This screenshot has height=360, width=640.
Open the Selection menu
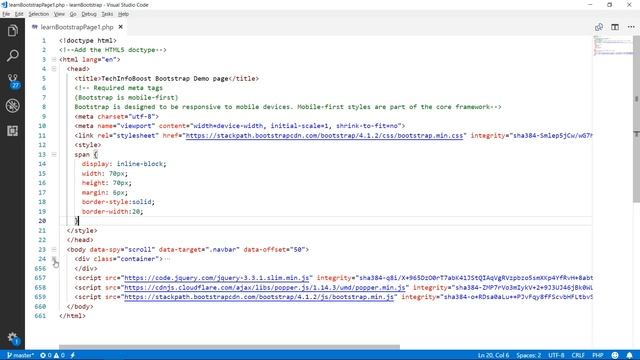click(38, 14)
